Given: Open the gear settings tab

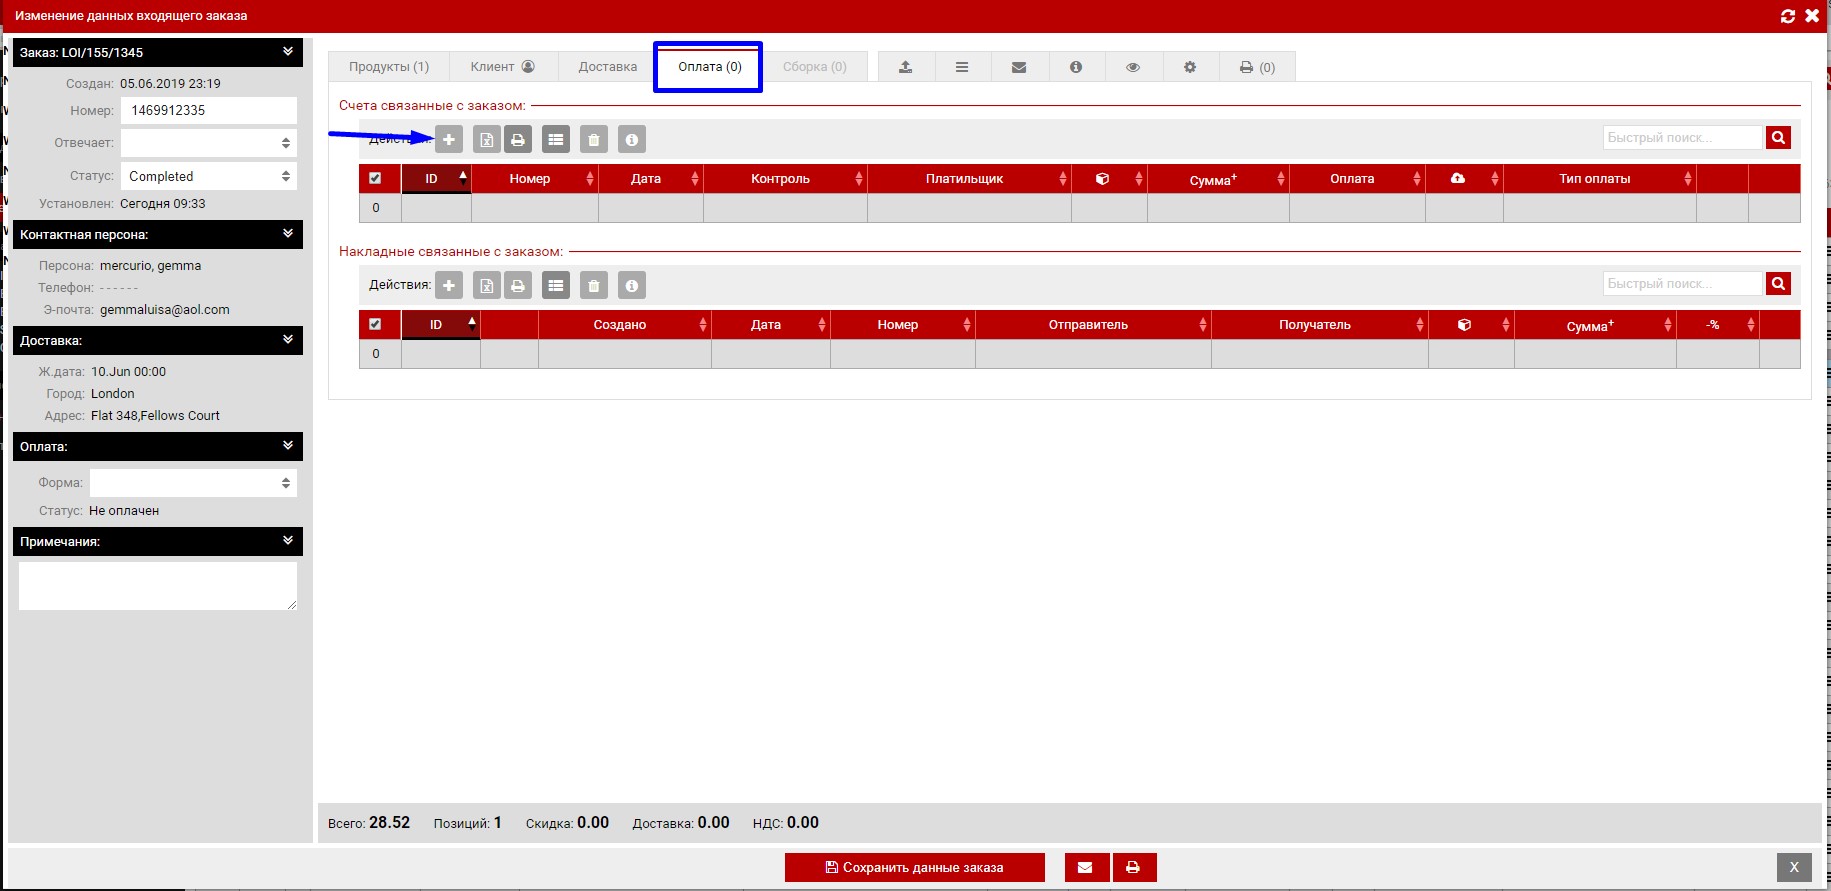Looking at the screenshot, I should pos(1190,67).
